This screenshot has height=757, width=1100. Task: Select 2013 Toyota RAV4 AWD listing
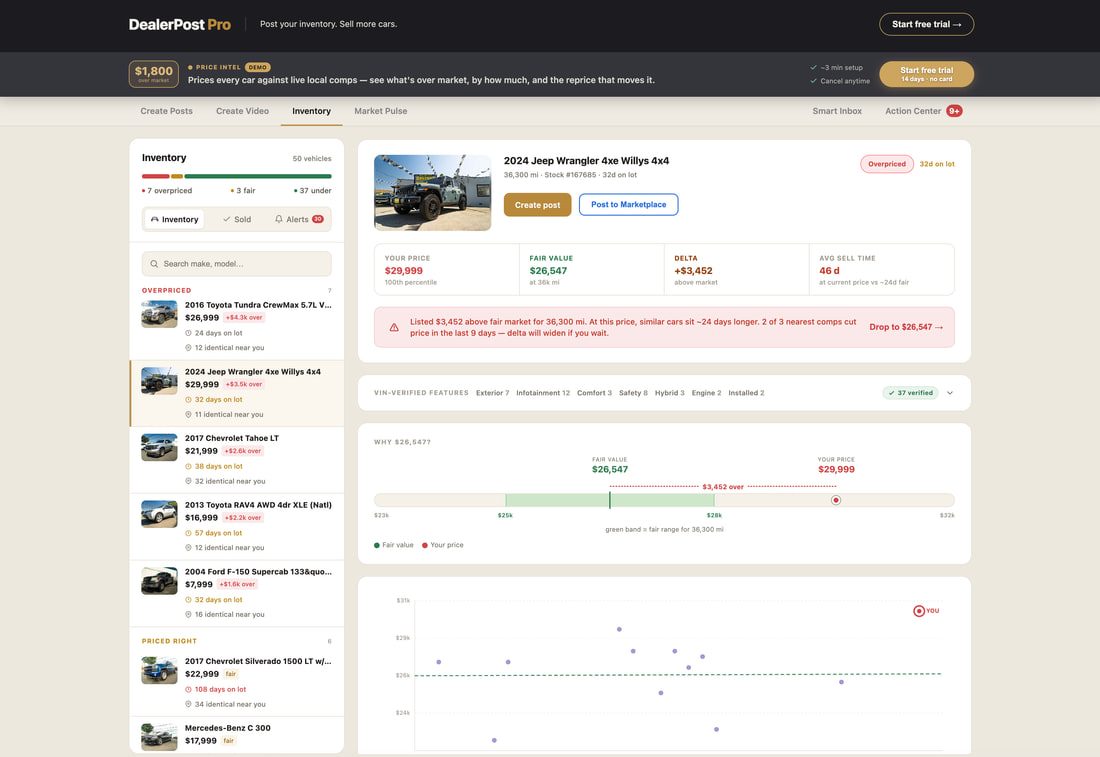click(236, 526)
